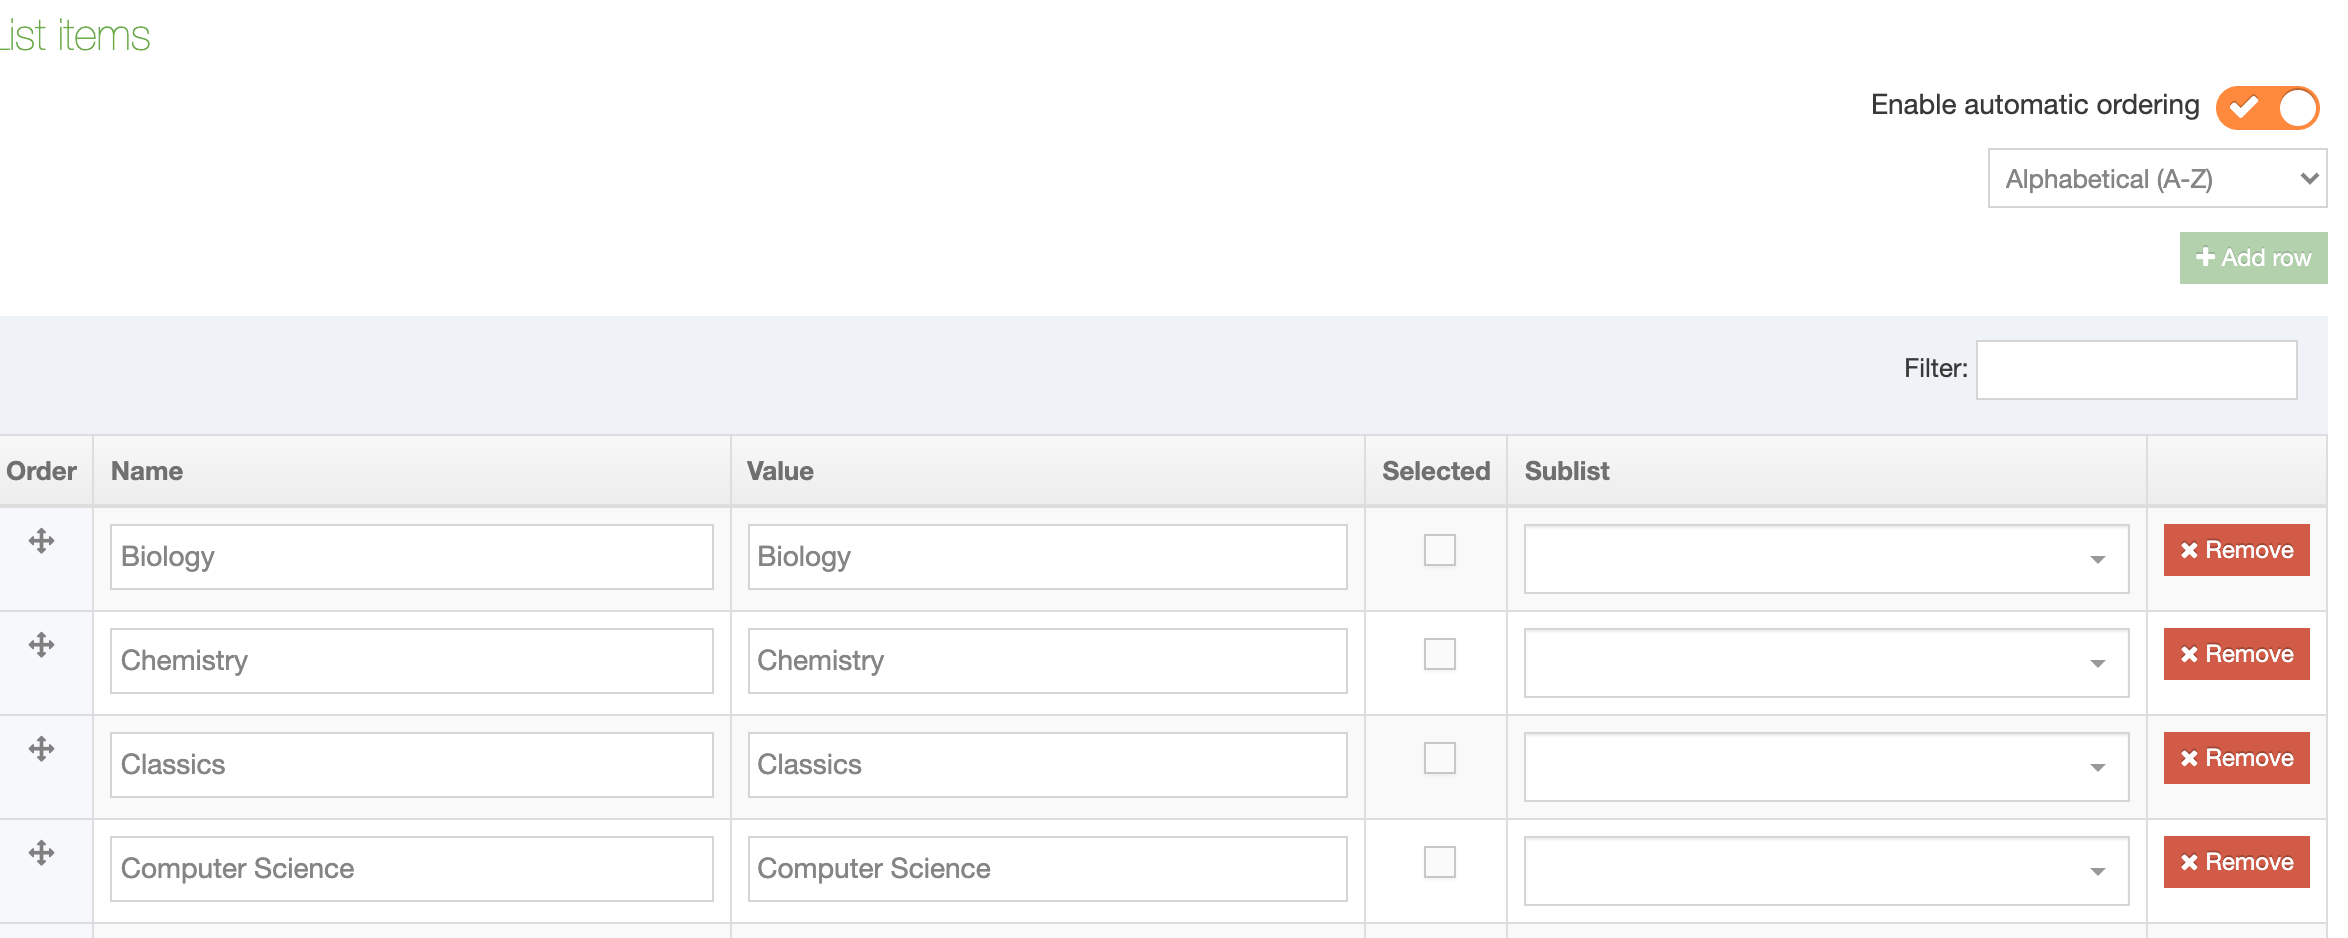Screen dimensions: 2348x938
Task: Remove the Computer Science row
Action: point(2236,862)
